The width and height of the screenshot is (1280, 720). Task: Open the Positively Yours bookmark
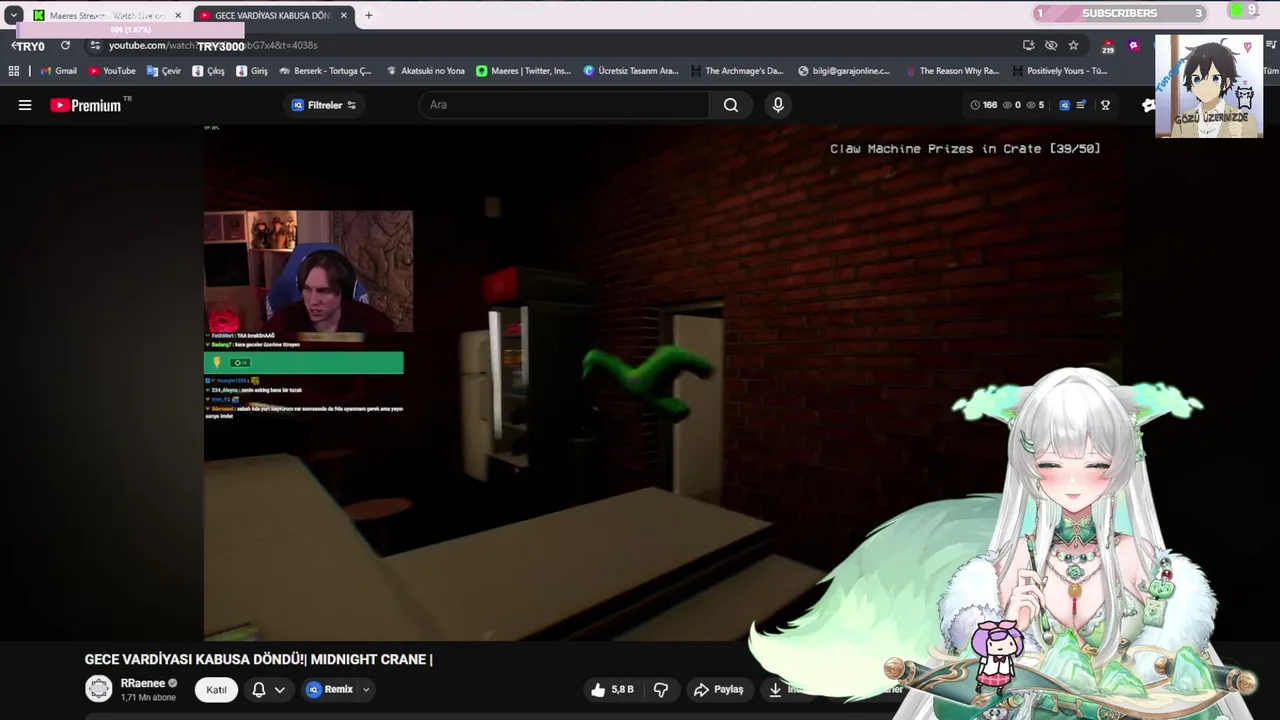1059,71
